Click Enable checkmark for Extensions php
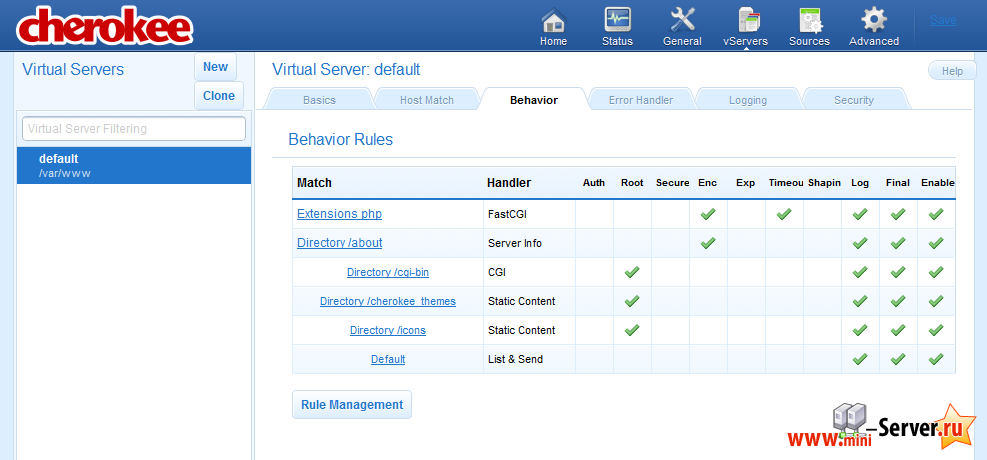This screenshot has height=460, width=987. 936,215
